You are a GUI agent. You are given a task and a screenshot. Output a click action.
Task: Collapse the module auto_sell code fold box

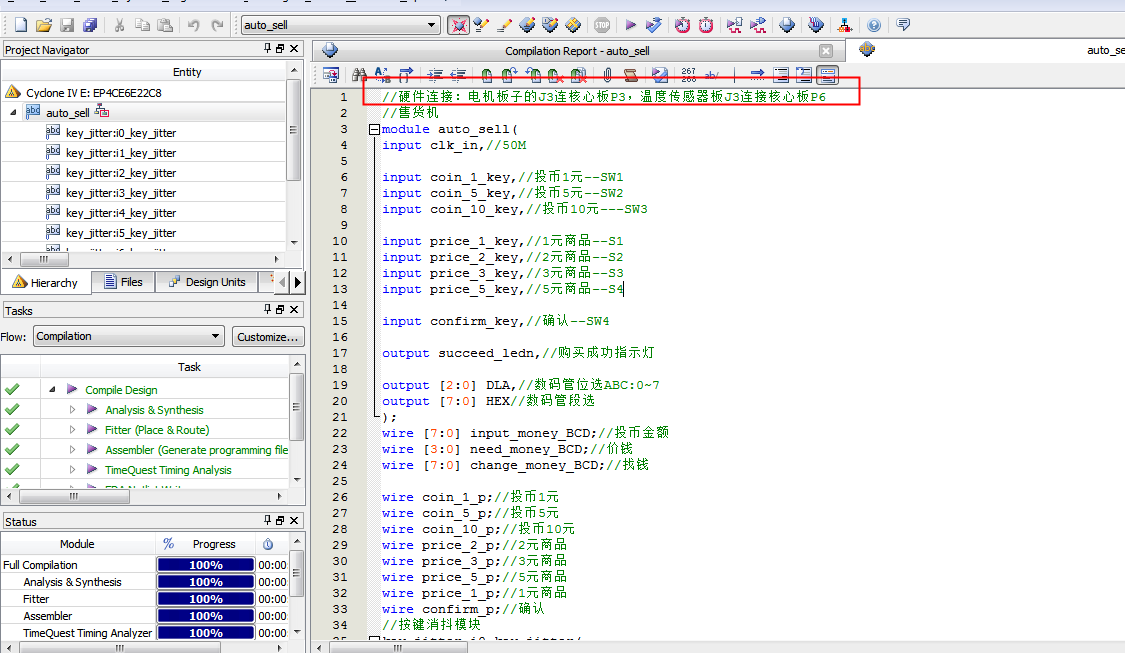tap(374, 129)
